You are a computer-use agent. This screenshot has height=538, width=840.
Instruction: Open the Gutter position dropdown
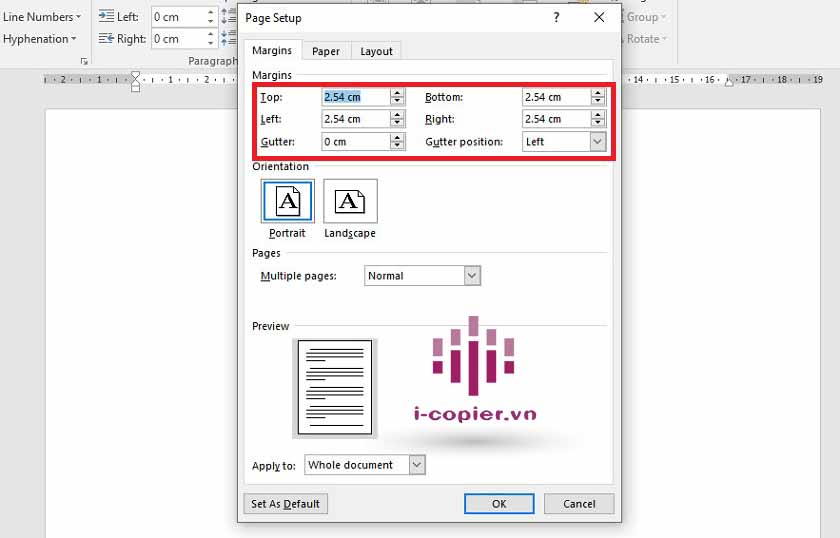pyautogui.click(x=598, y=142)
